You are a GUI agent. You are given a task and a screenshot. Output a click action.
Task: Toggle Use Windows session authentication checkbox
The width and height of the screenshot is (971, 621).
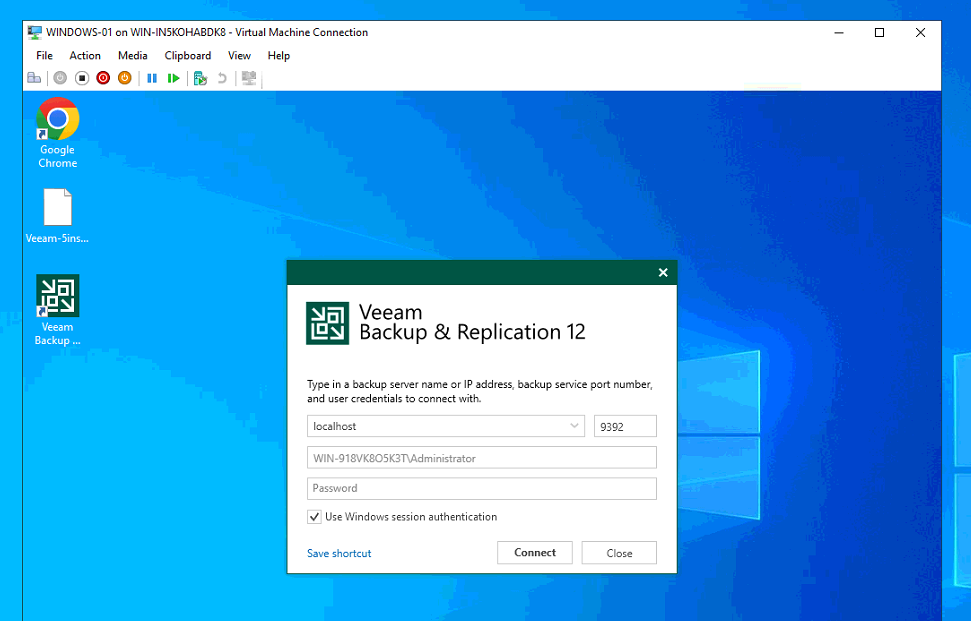click(x=315, y=517)
